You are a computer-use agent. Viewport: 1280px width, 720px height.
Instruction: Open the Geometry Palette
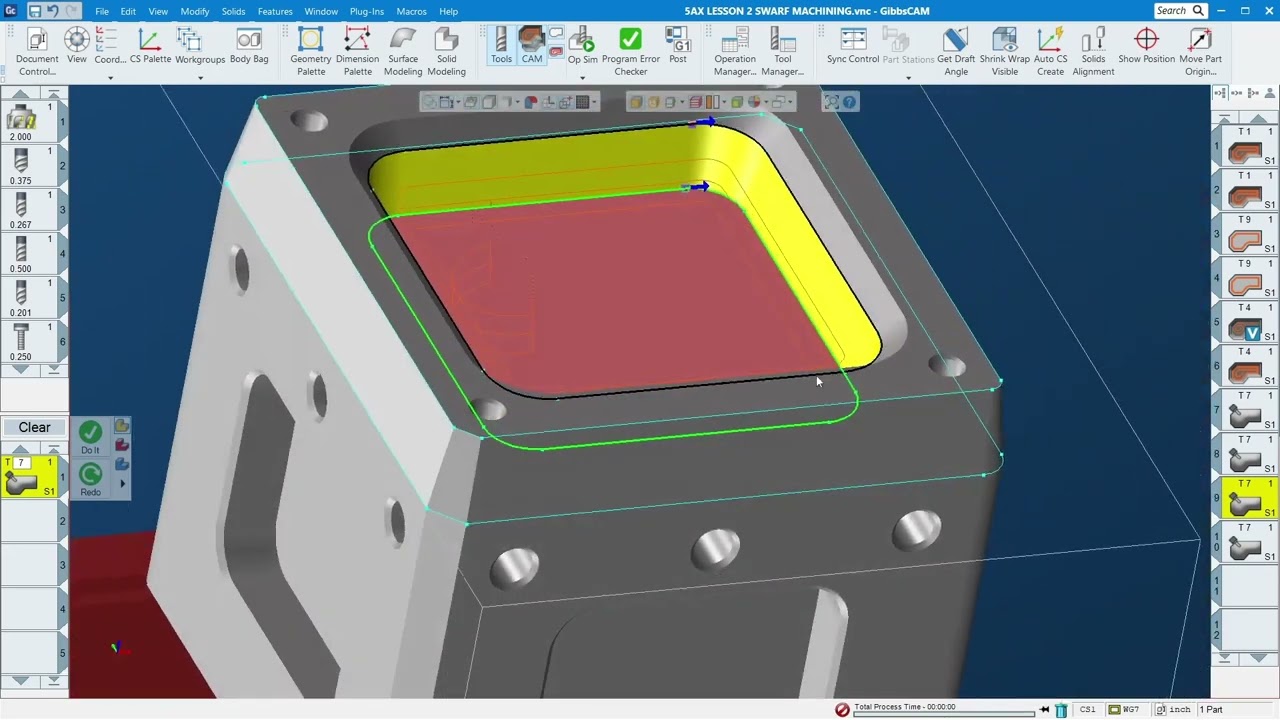[311, 52]
